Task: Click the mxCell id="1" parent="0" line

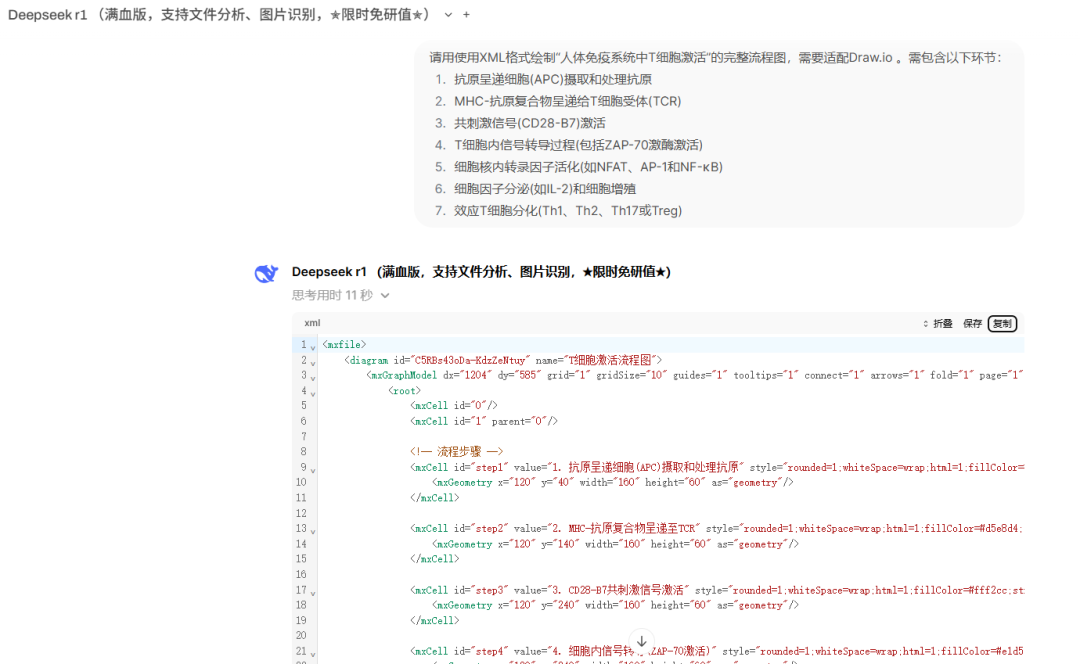Action: tap(484, 421)
